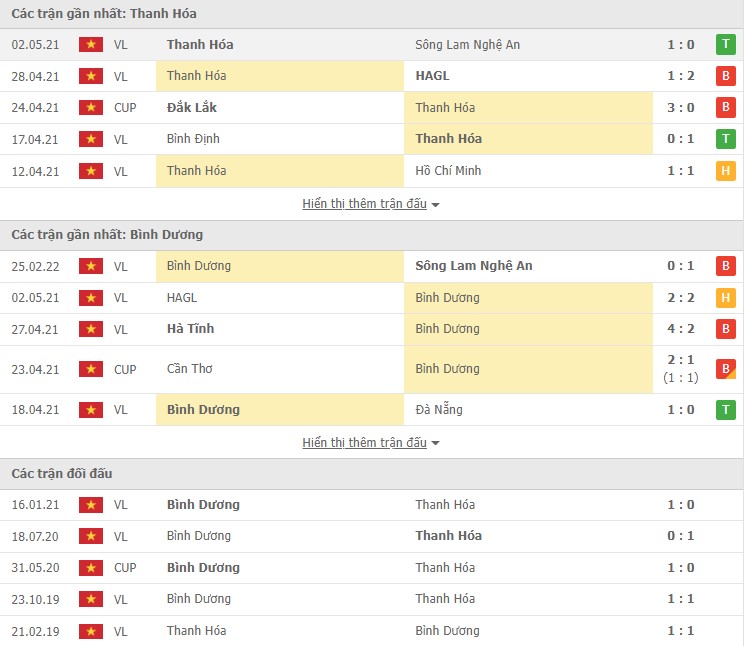Click the Vietnam flag on the 16.01.21 head-to-head row
Screen dimensions: 744x646
[91, 505]
